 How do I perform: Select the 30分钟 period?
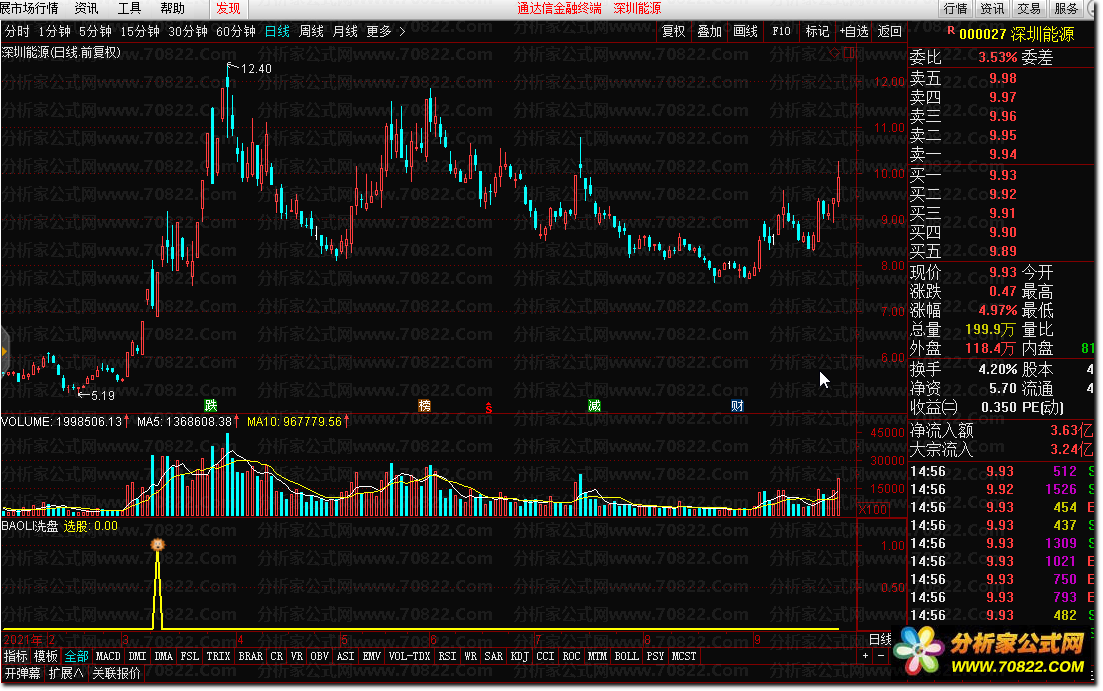pos(188,32)
